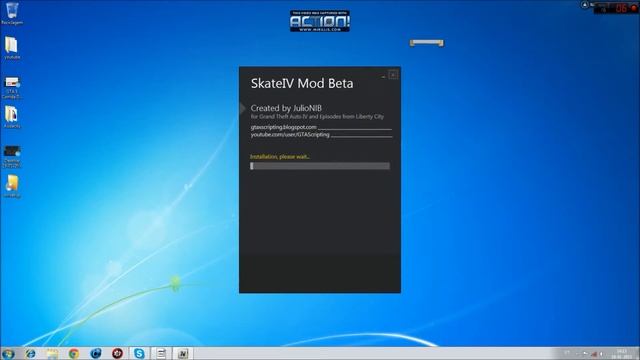The height and width of the screenshot is (360, 640).
Task: Click the Created by JulioNIB heading
Action: [286, 108]
